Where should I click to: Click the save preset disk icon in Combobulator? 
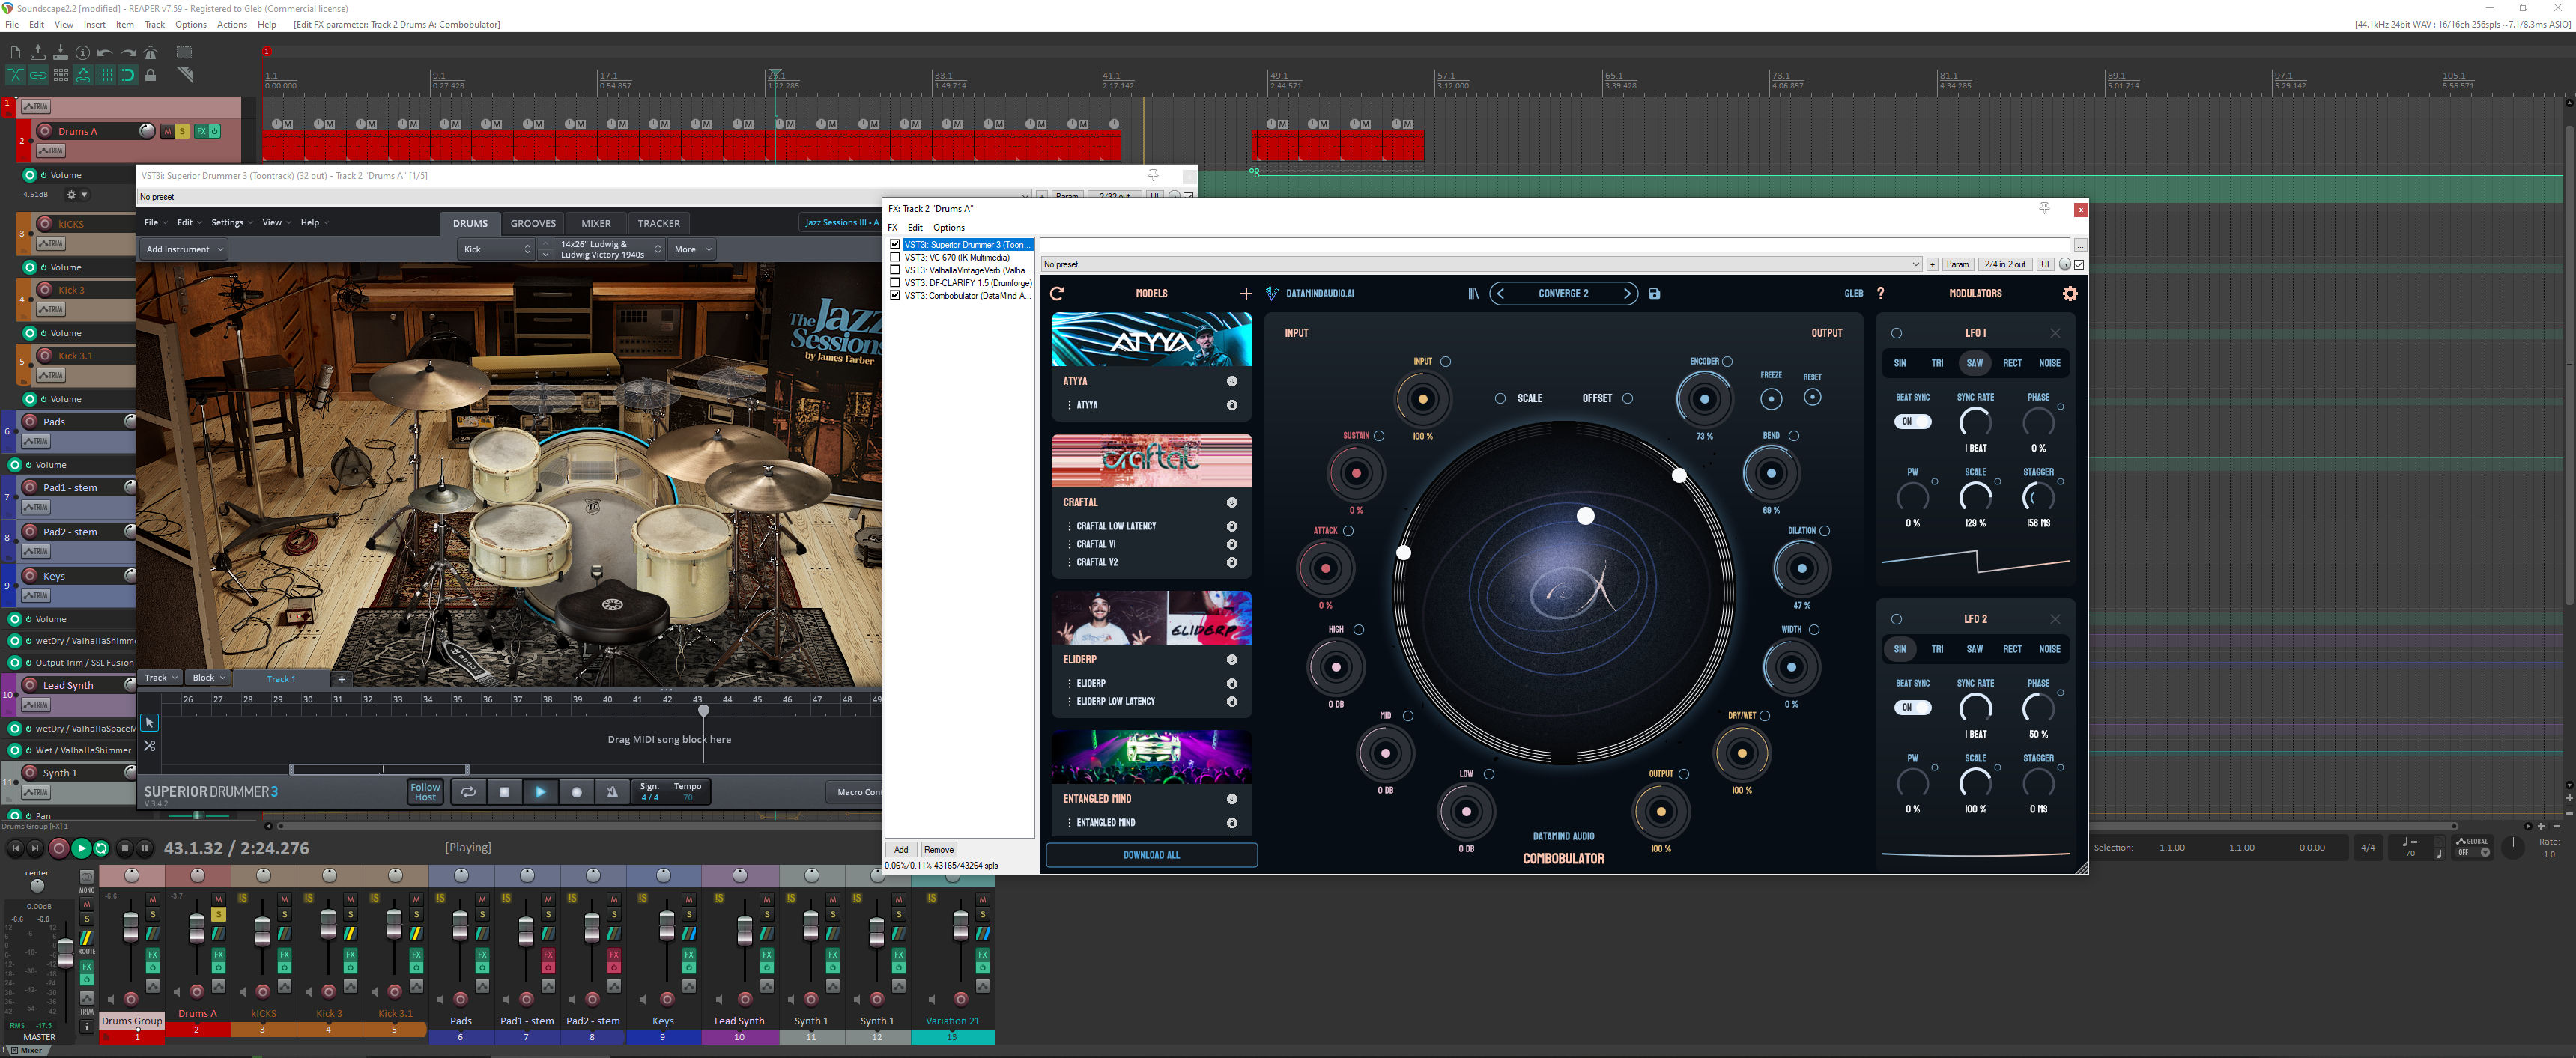click(1655, 293)
